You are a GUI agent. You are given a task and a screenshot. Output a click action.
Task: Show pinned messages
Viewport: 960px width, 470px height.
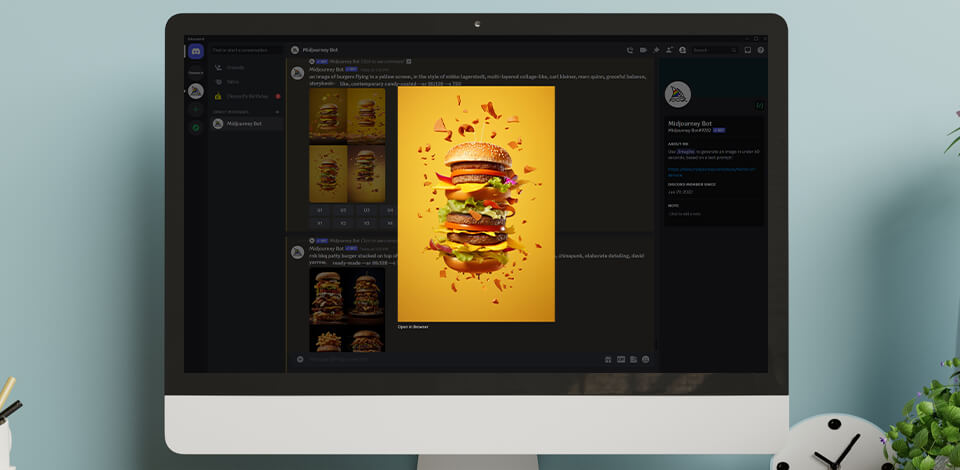pyautogui.click(x=656, y=50)
